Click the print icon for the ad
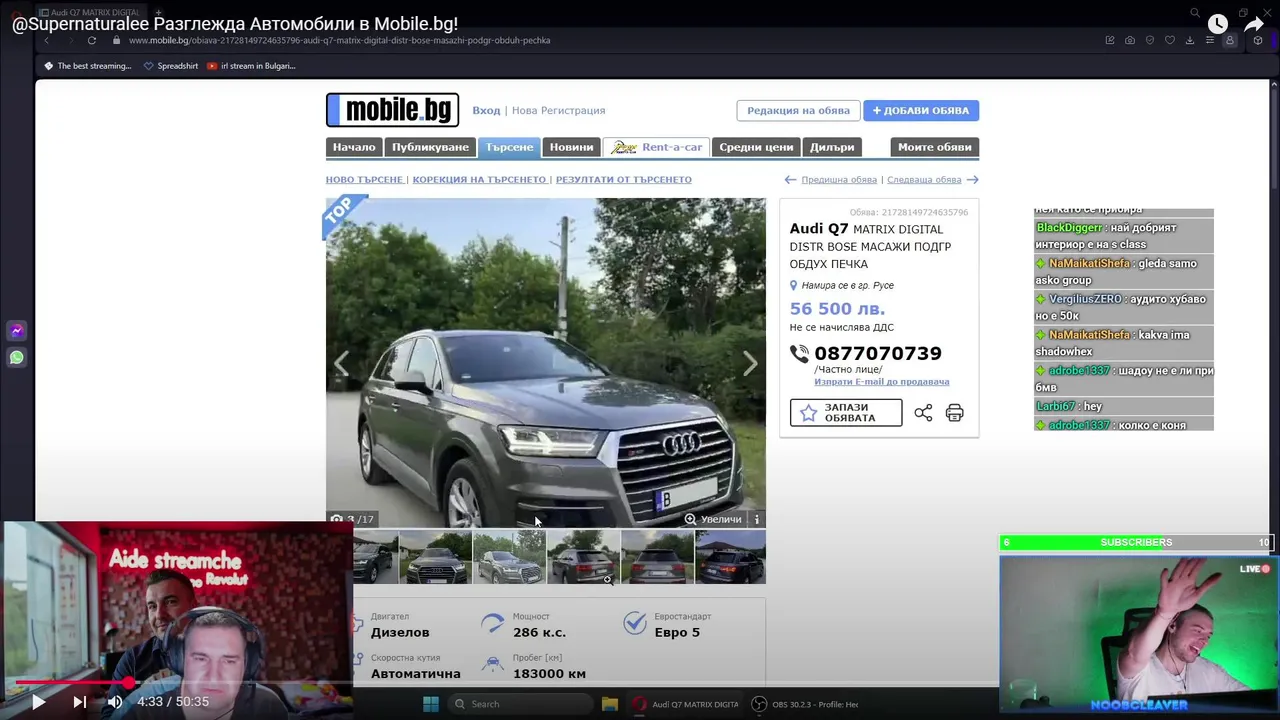This screenshot has height=720, width=1280. [955, 413]
